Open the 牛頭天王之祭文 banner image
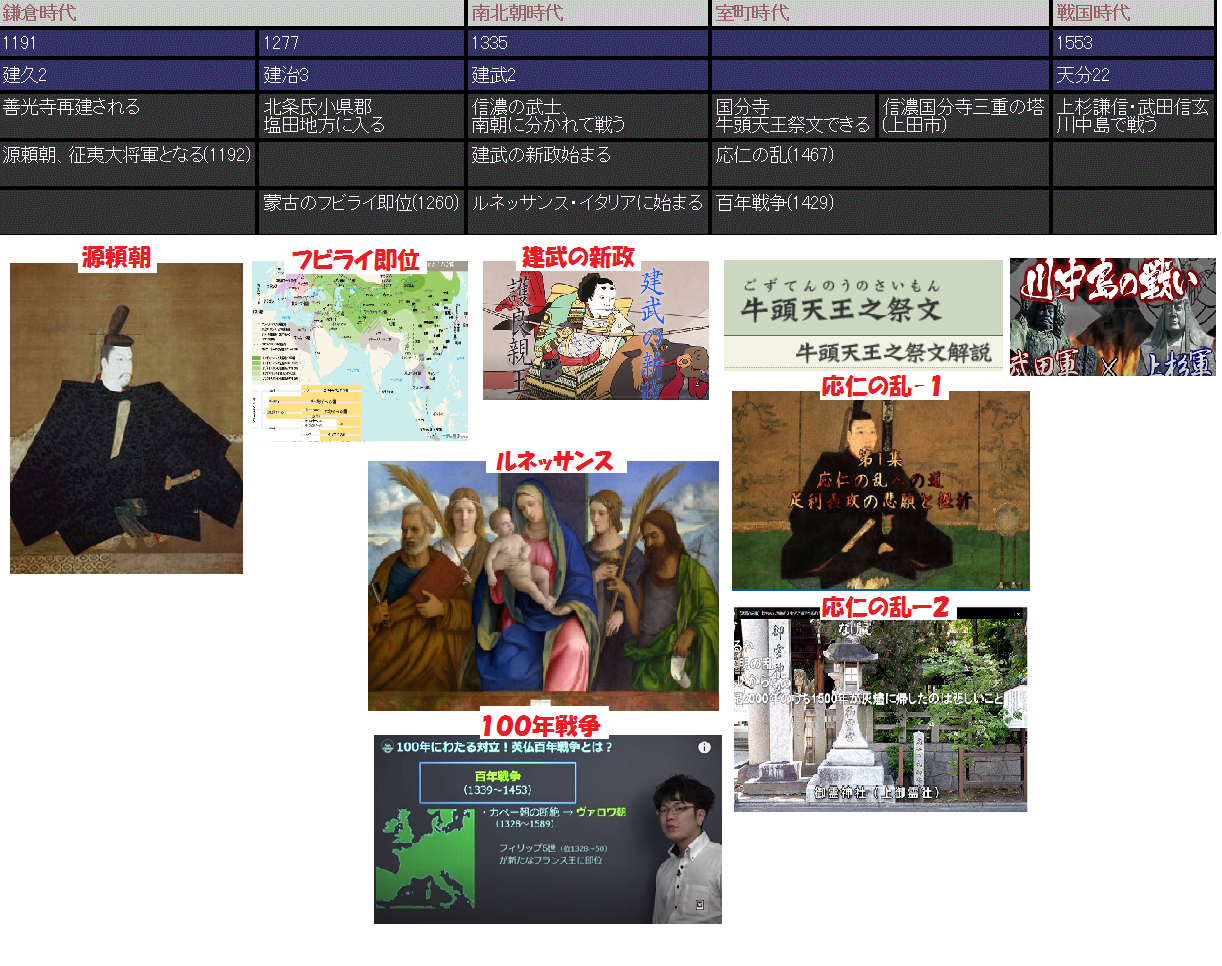The width and height of the screenshot is (1222, 966). (863, 315)
